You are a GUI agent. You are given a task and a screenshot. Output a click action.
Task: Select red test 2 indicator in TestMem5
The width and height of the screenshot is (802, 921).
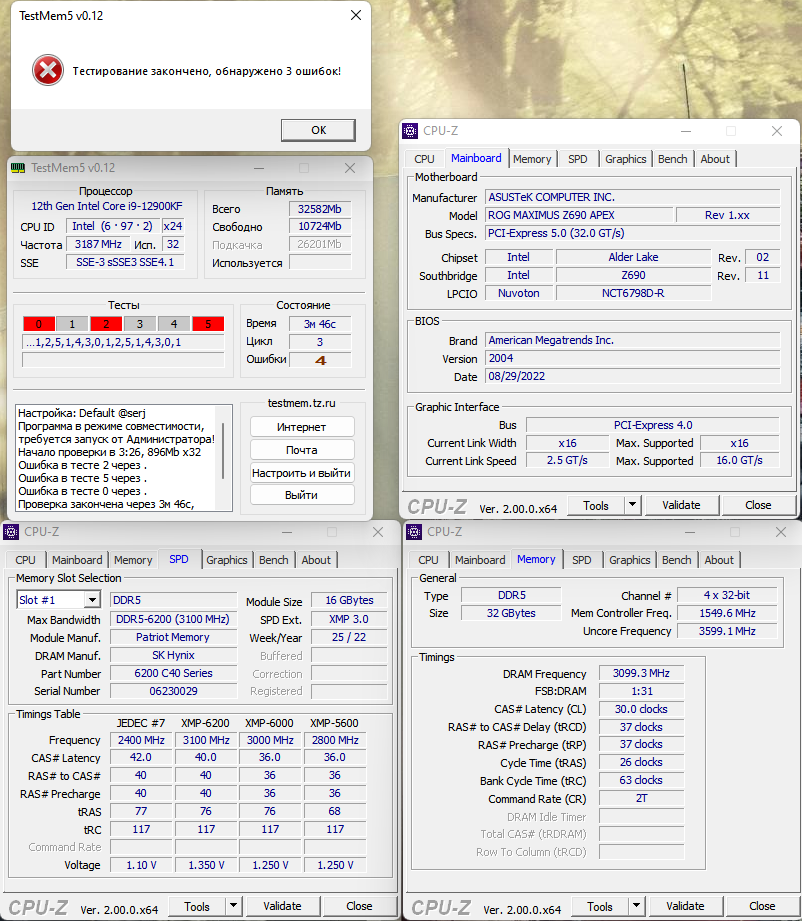click(106, 324)
